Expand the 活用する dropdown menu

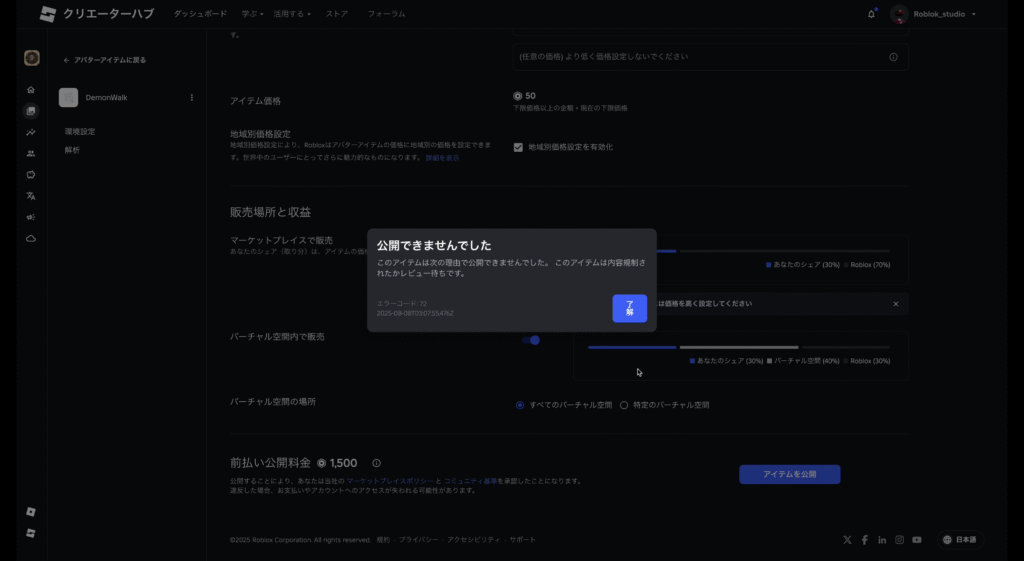(x=292, y=14)
